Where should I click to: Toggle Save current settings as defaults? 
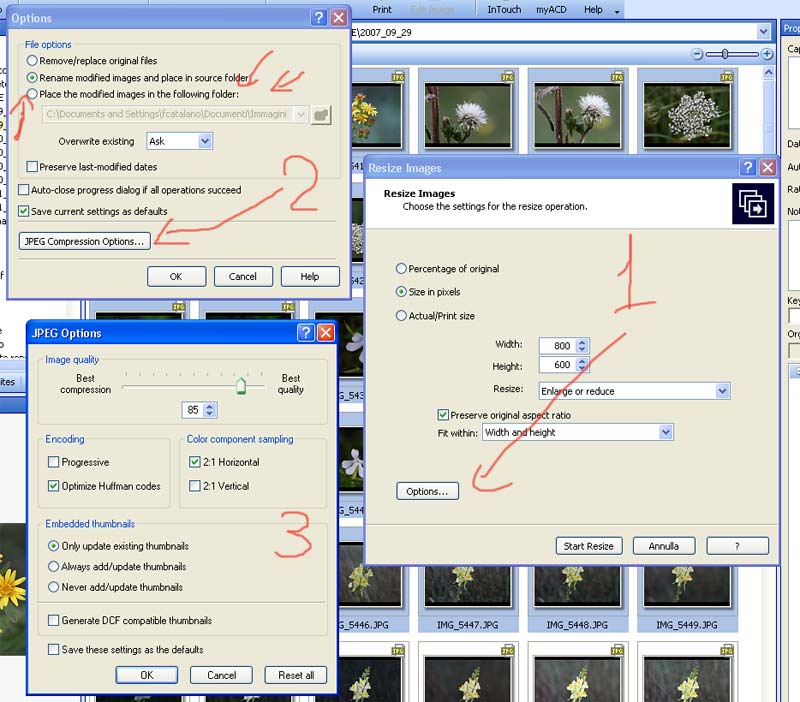coord(23,211)
